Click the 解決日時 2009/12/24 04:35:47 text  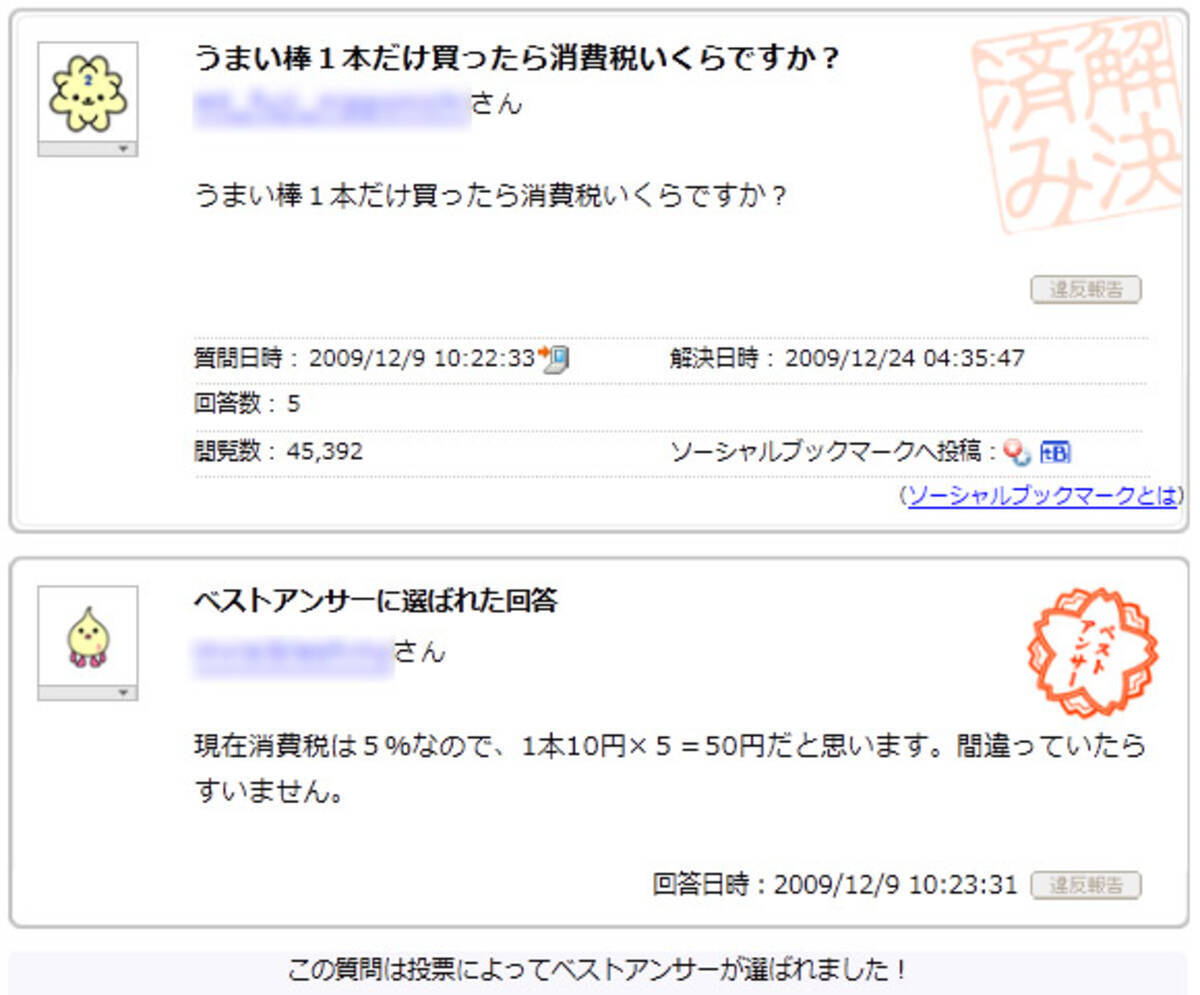point(848,358)
